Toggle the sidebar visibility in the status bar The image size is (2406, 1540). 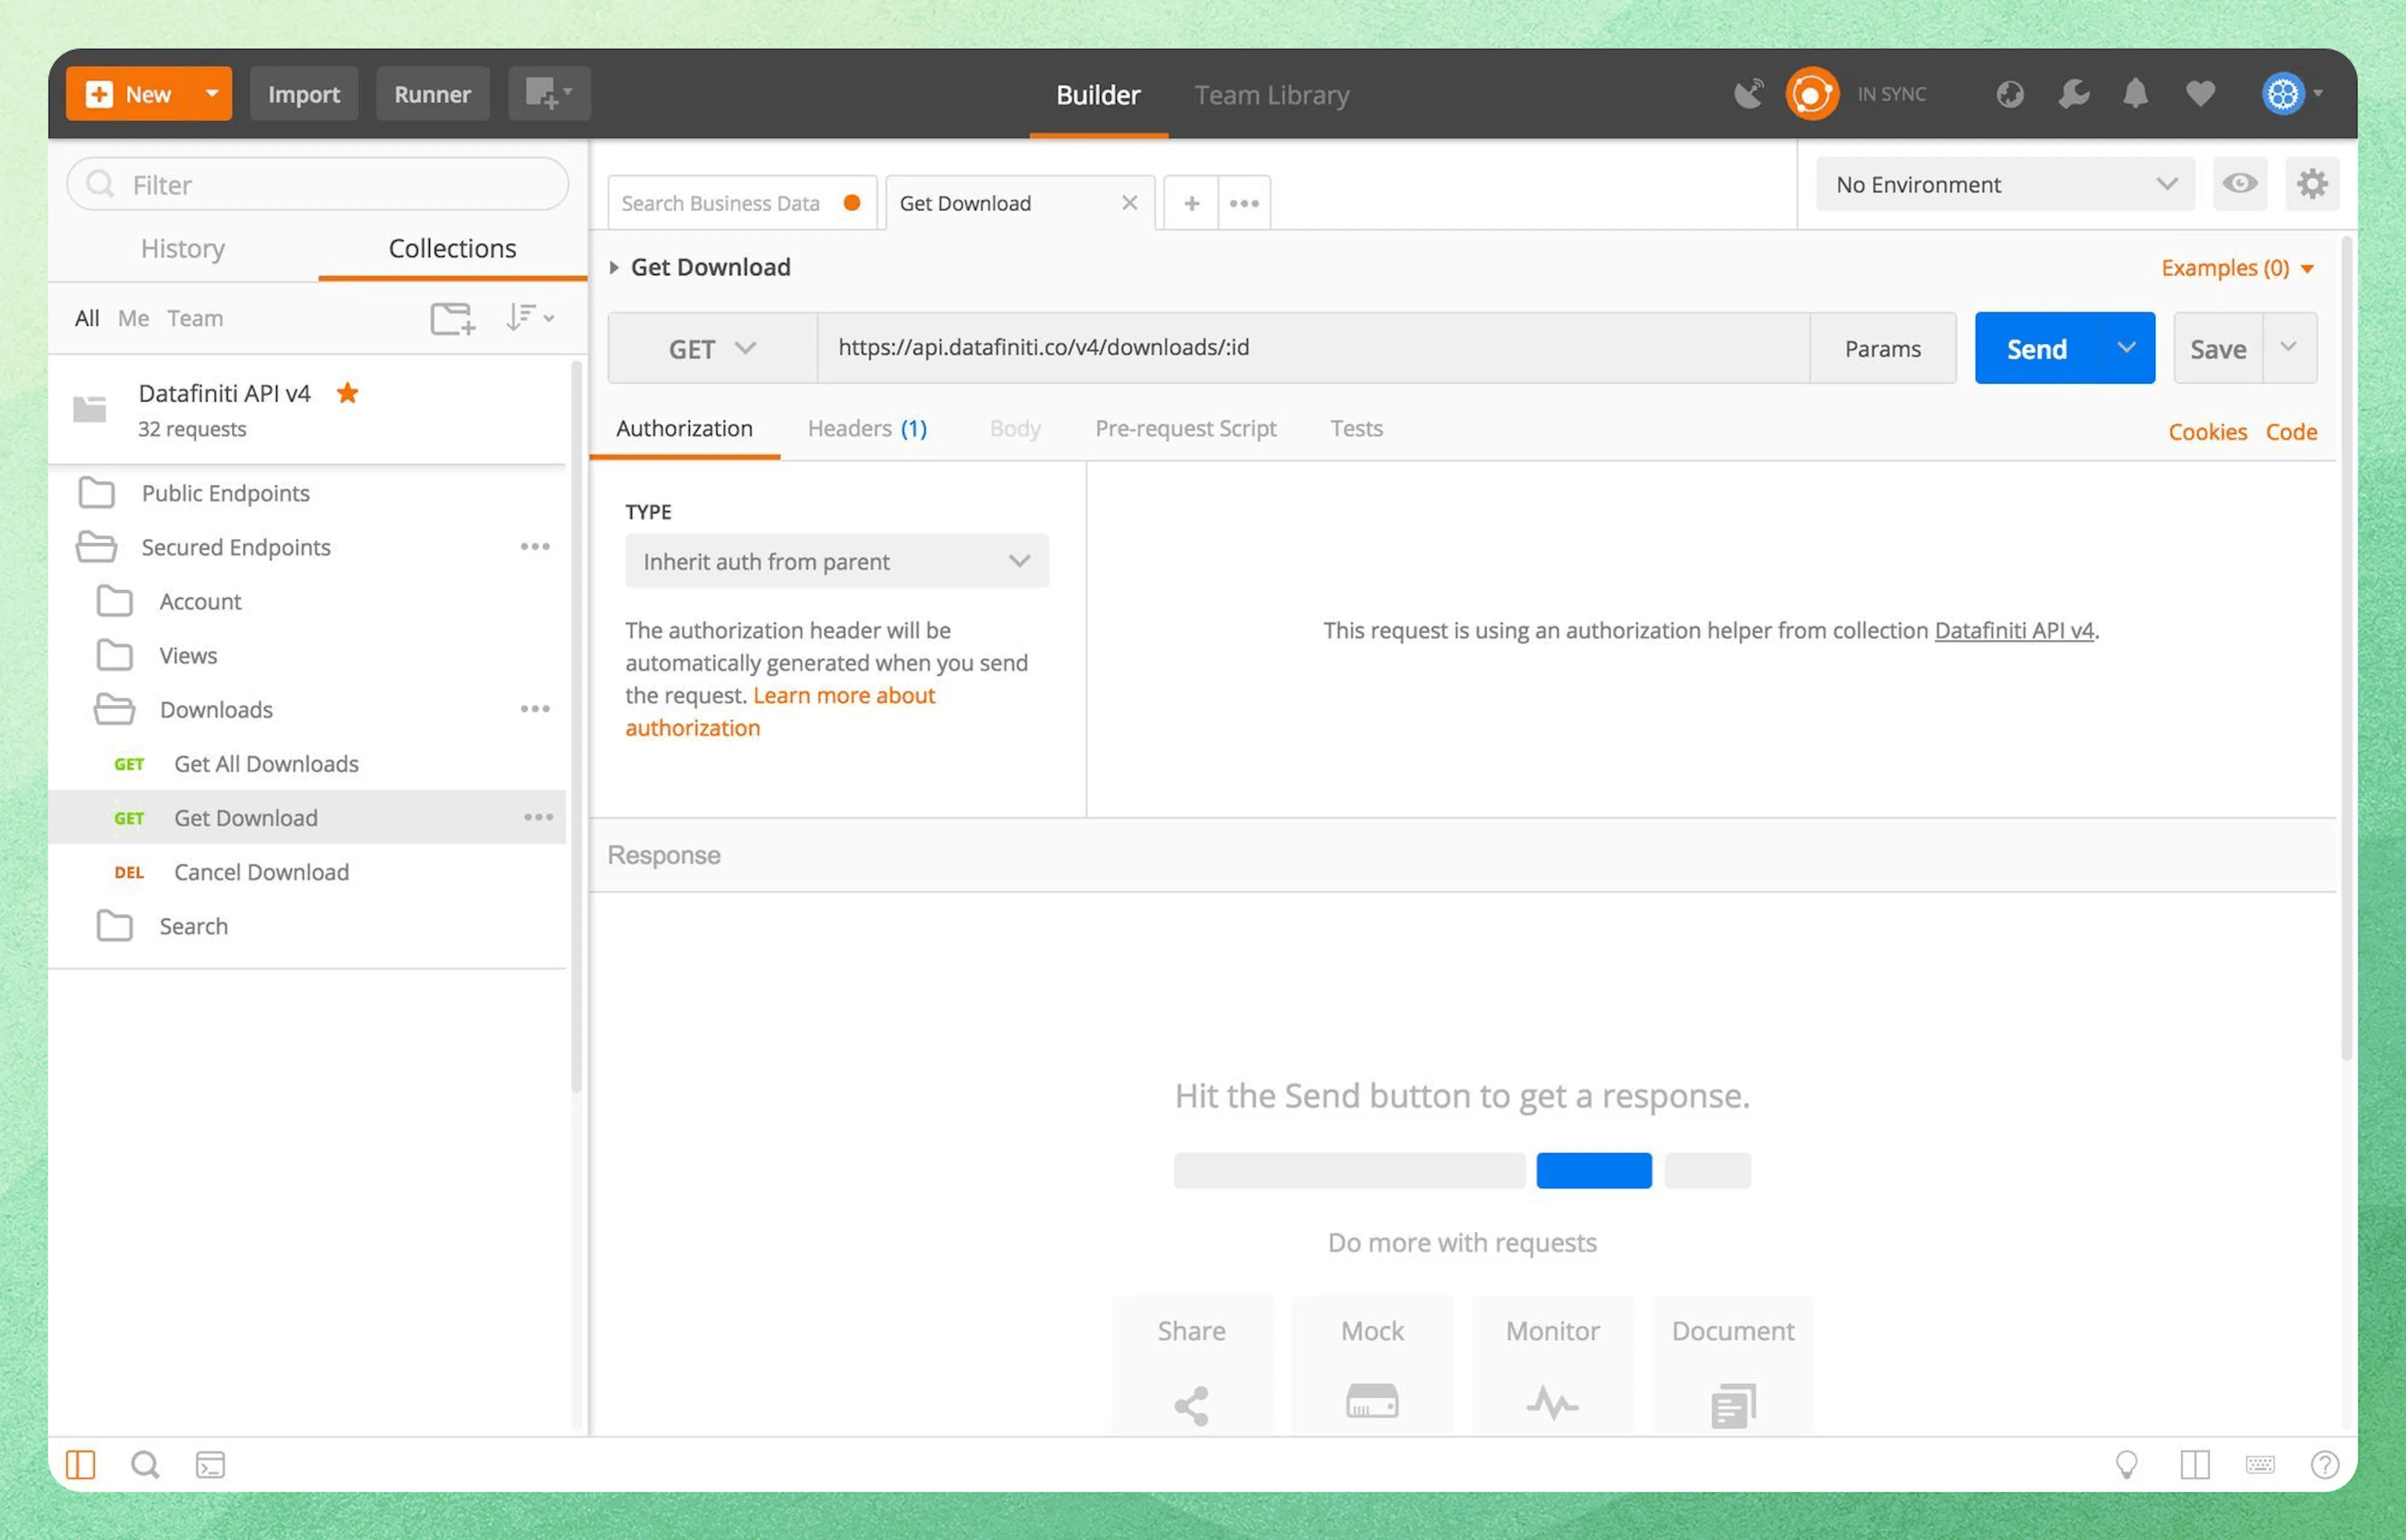click(80, 1463)
